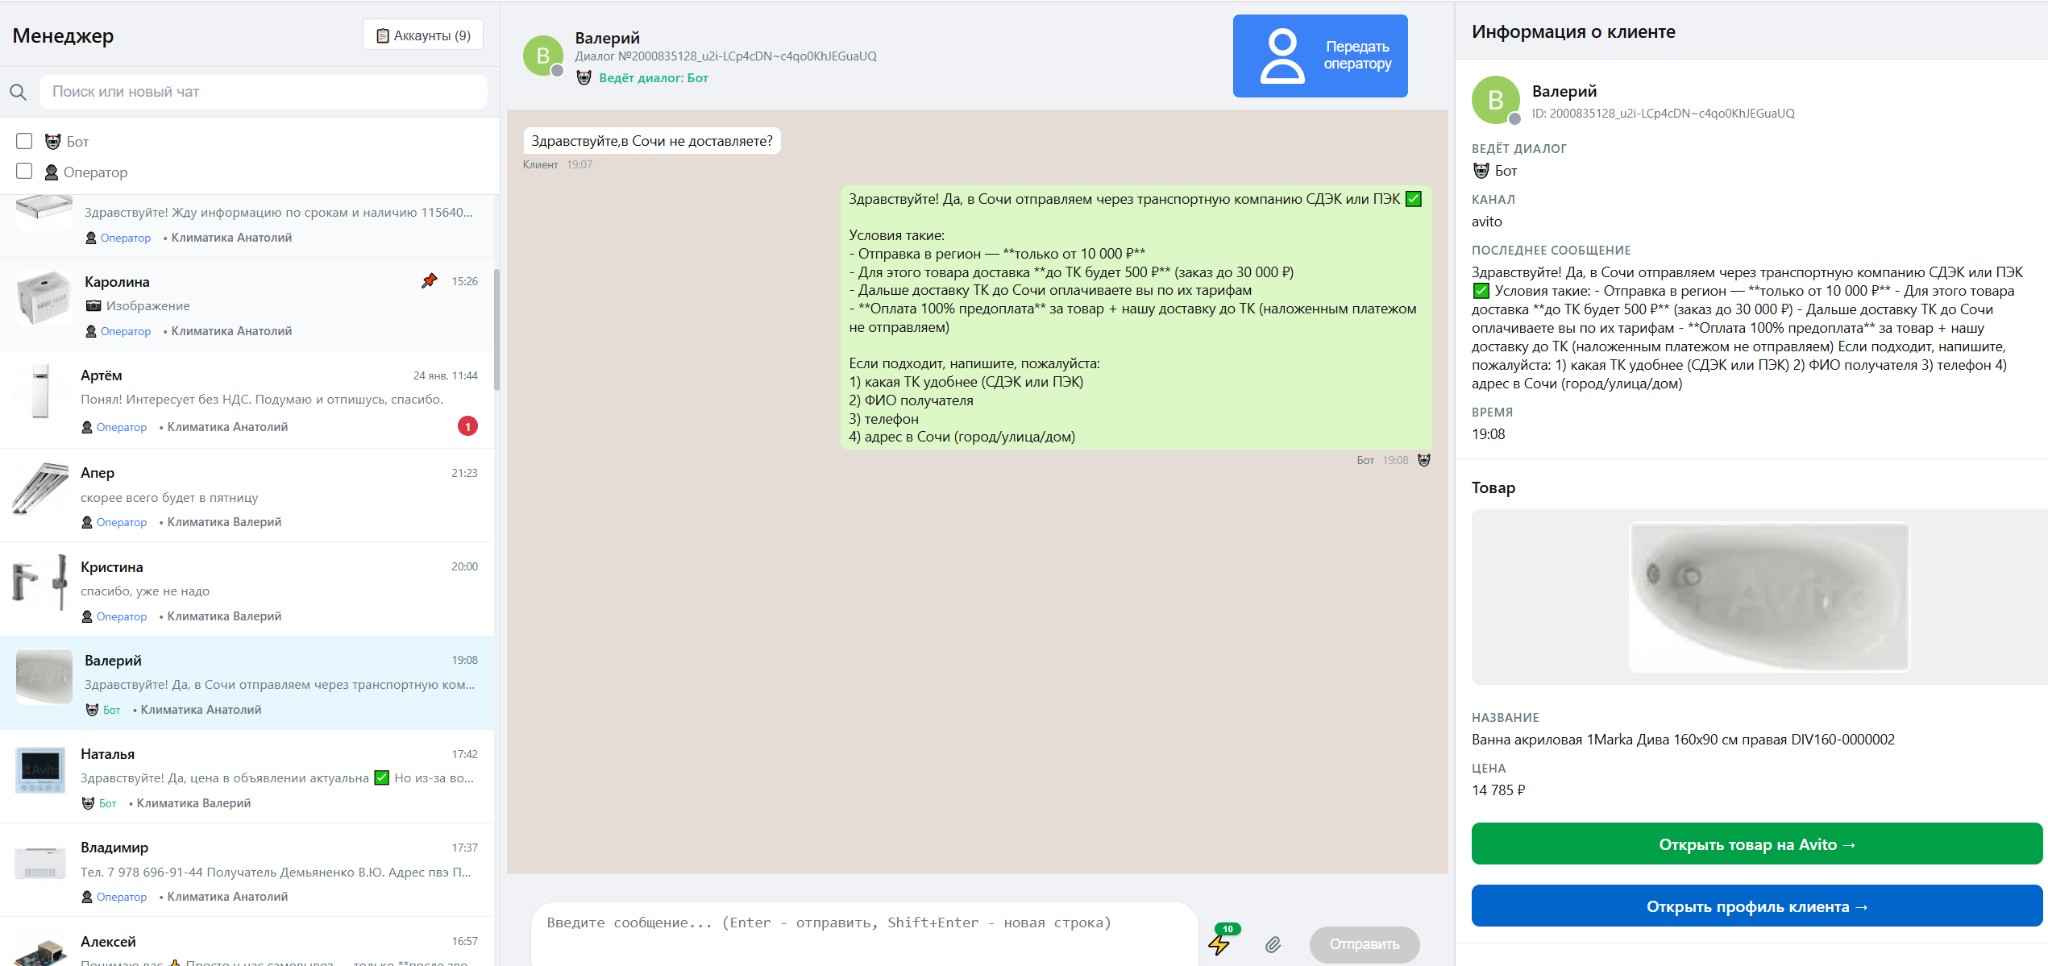Click the bathtub product thumbnail
Image resolution: width=2048 pixels, height=966 pixels.
(x=1768, y=597)
